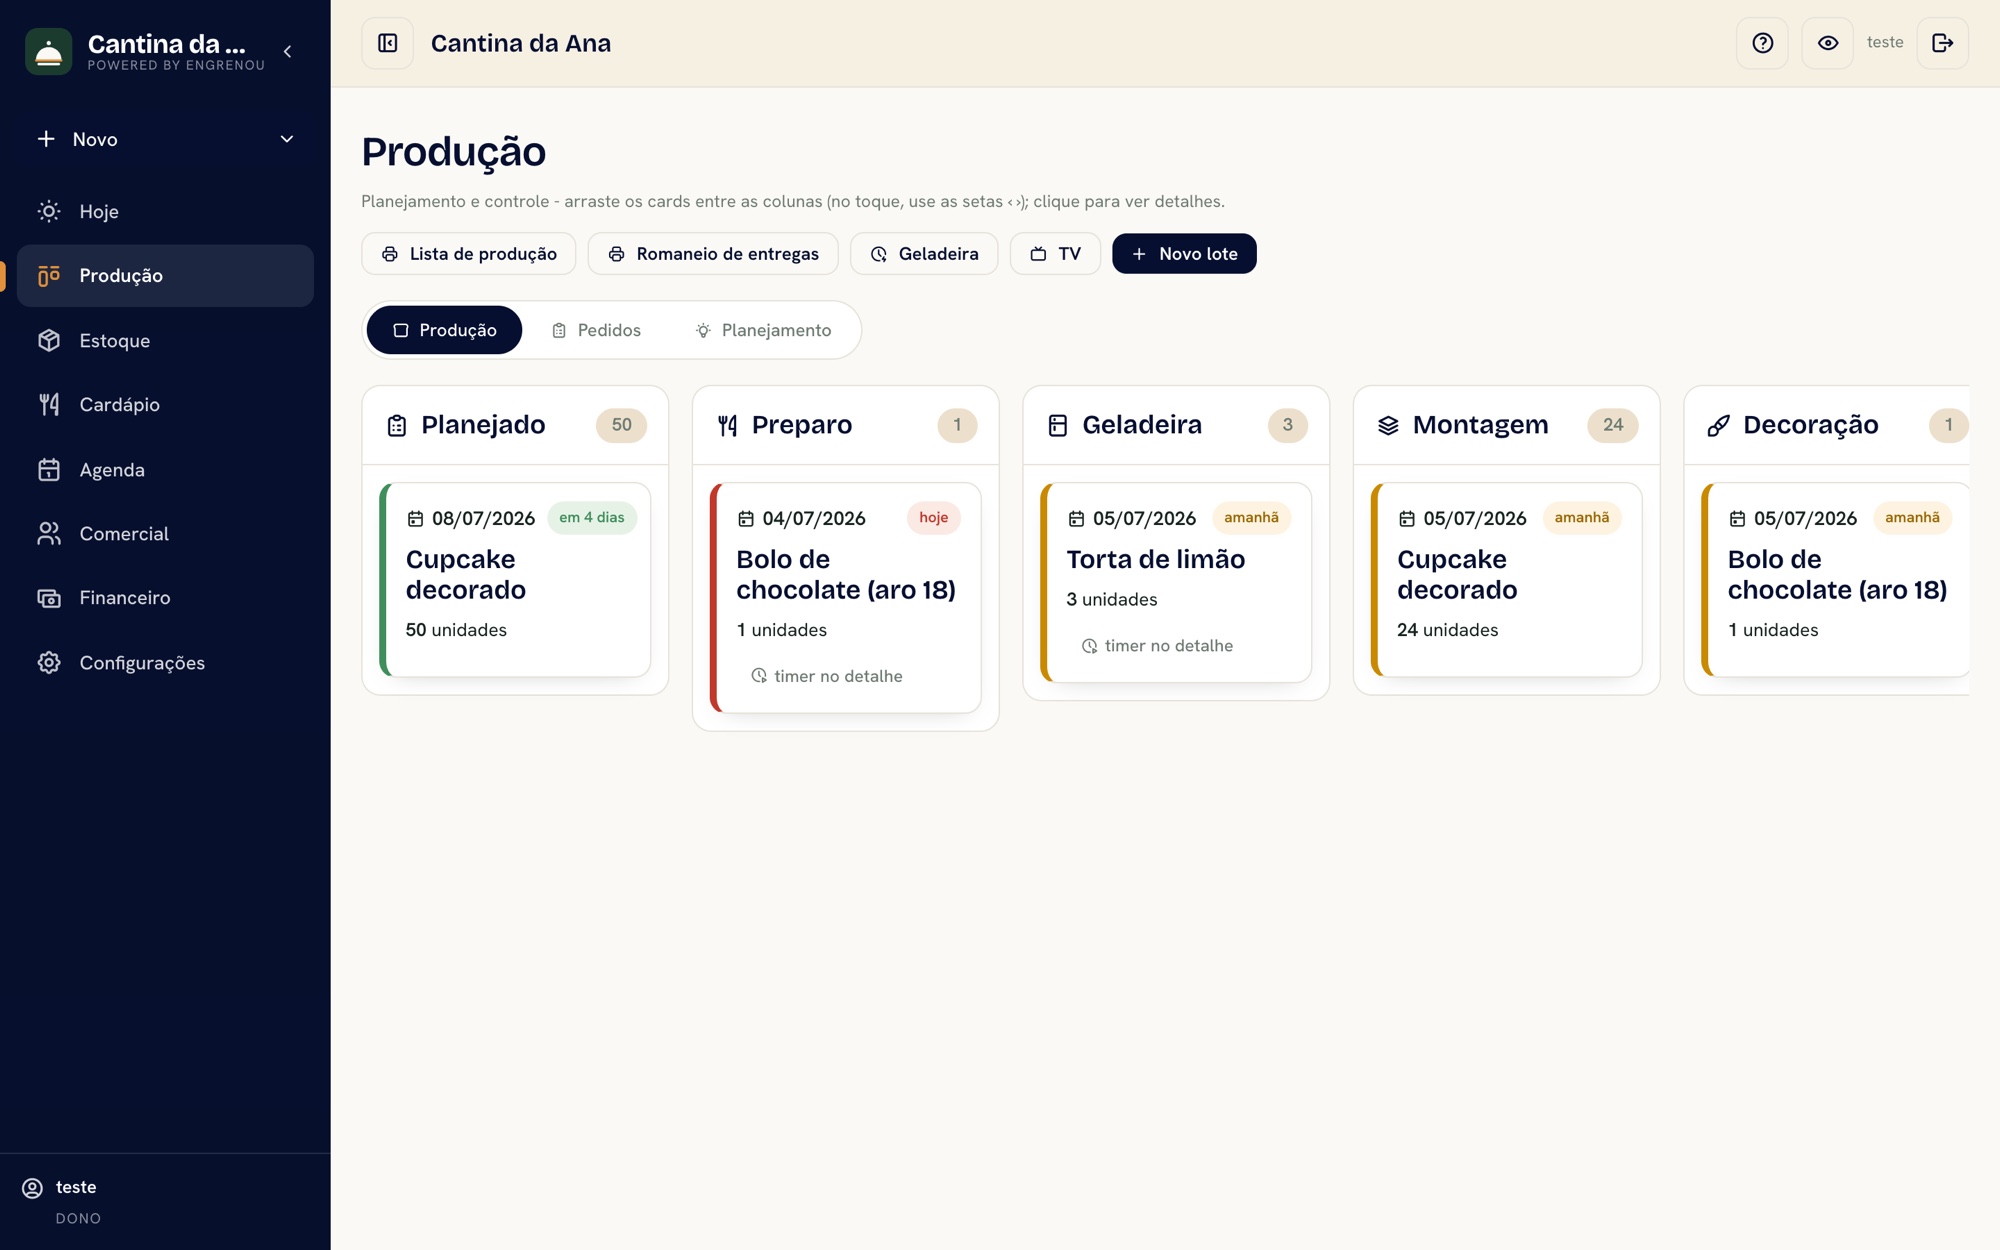Viewport: 2000px width, 1250px height.
Task: Click 'timer no detalhe' in Preparo card
Action: coord(827,676)
